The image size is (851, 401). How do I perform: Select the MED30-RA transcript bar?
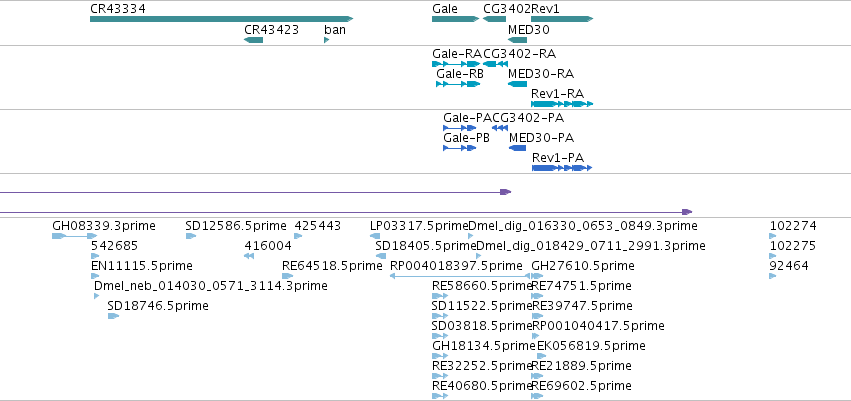517,84
